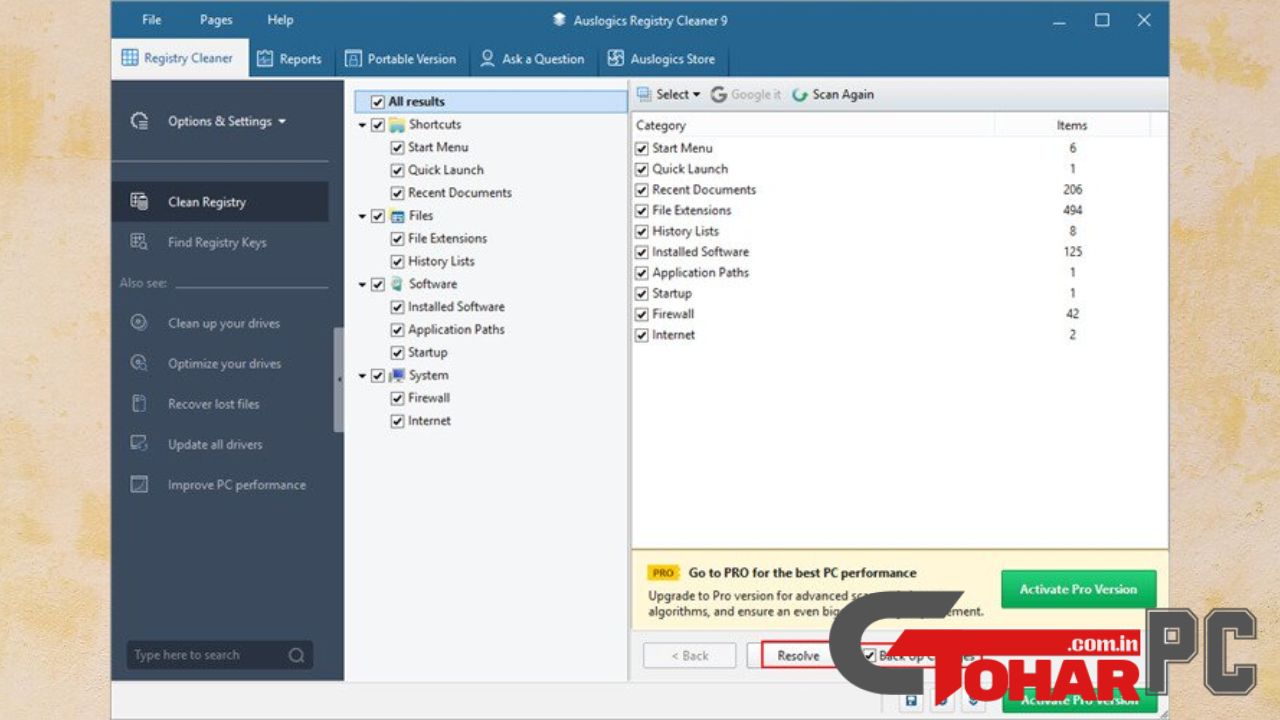Open Find Registry Keys
The height and width of the screenshot is (720, 1280).
click(217, 242)
